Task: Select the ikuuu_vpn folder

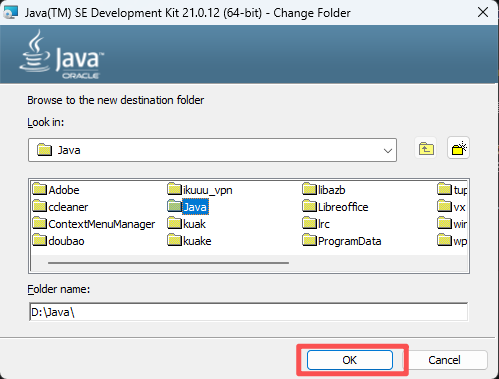Action: click(x=200, y=190)
